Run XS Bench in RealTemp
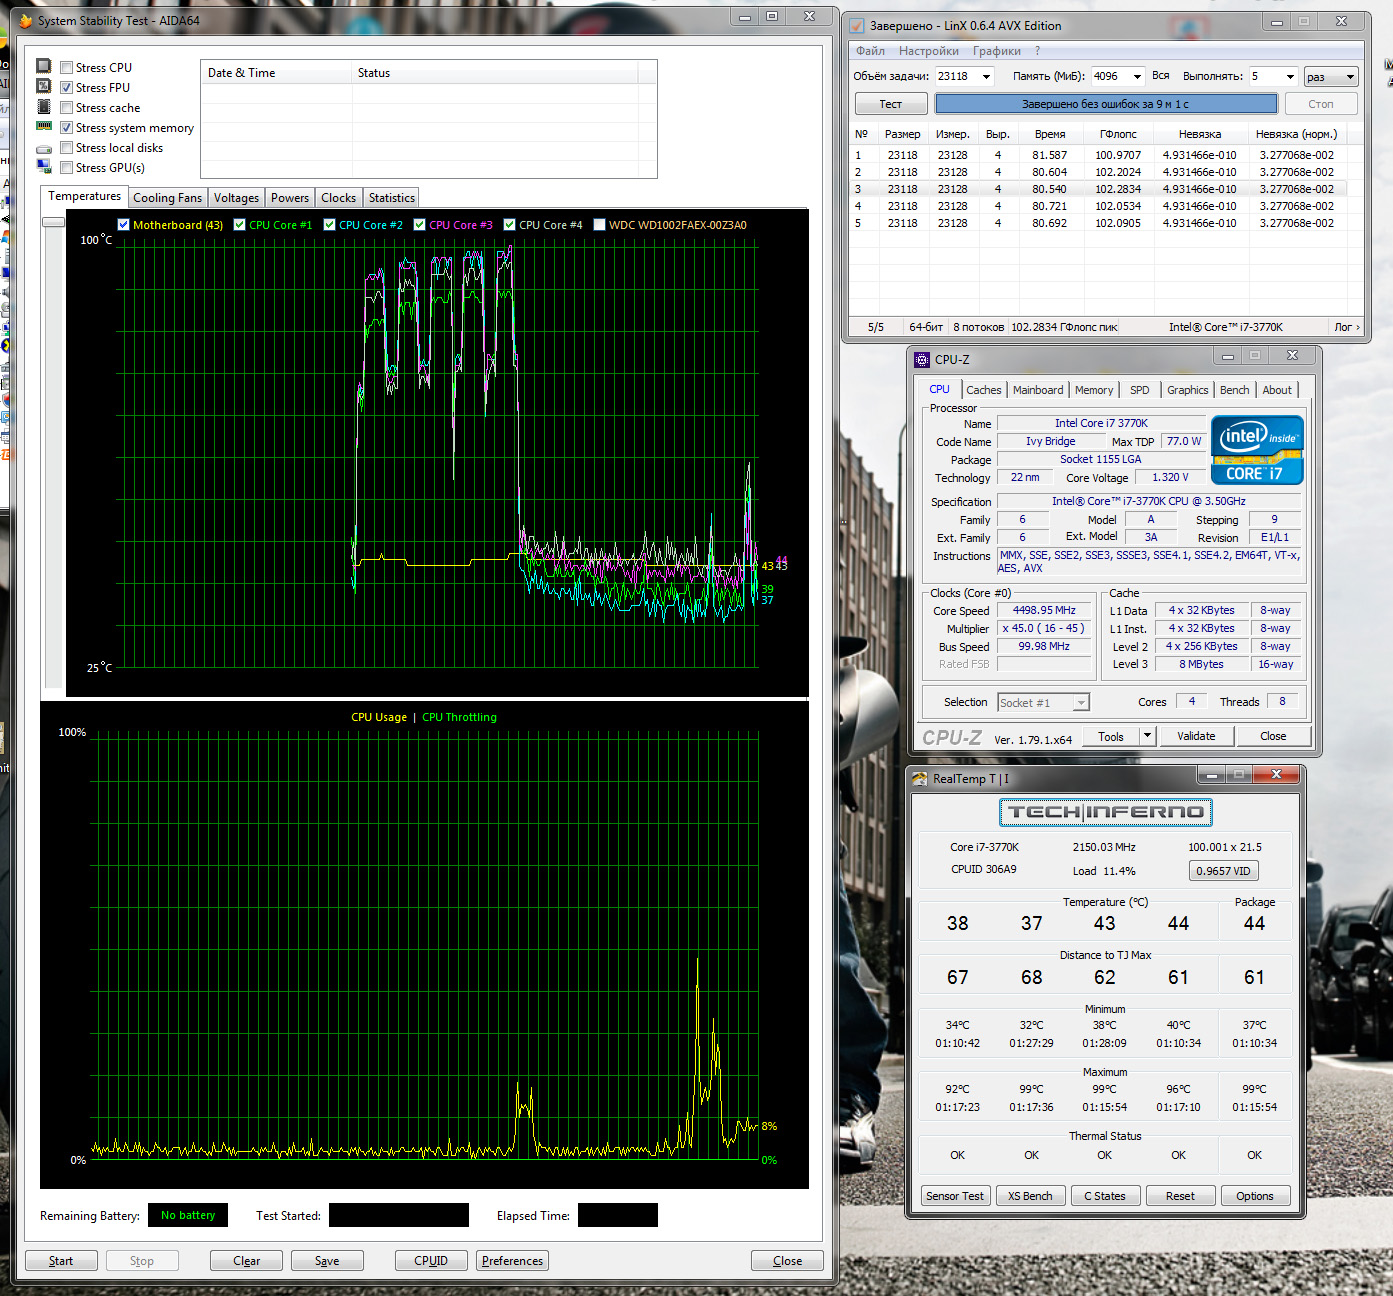The width and height of the screenshot is (1393, 1296). (1030, 1196)
